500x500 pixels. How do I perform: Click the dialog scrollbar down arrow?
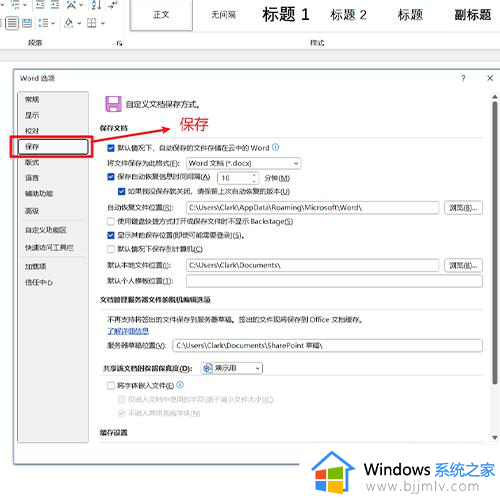495,438
